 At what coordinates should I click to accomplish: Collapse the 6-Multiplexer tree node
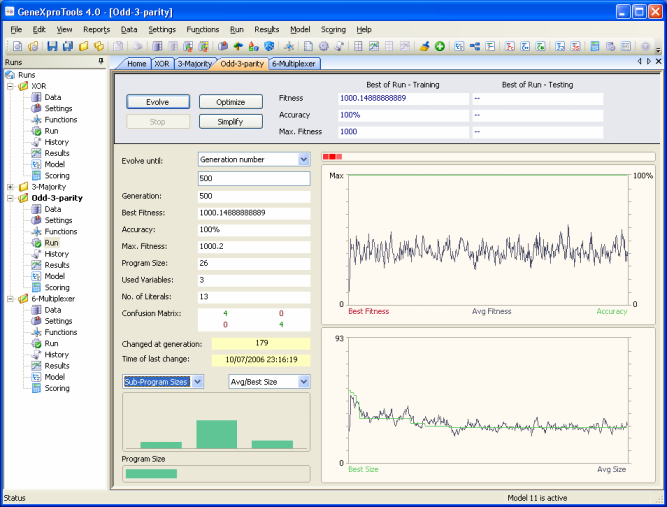pyautogui.click(x=10, y=299)
